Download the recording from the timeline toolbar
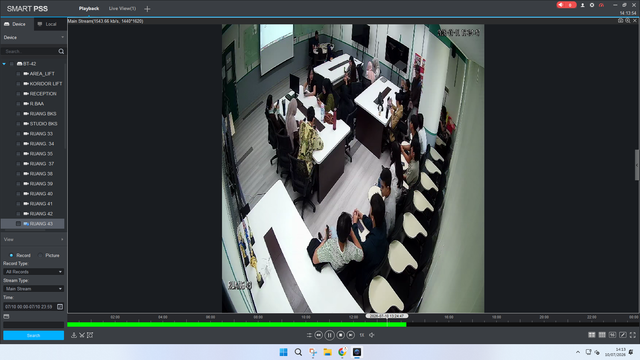Screen dimensions: 640x360 [74, 335]
